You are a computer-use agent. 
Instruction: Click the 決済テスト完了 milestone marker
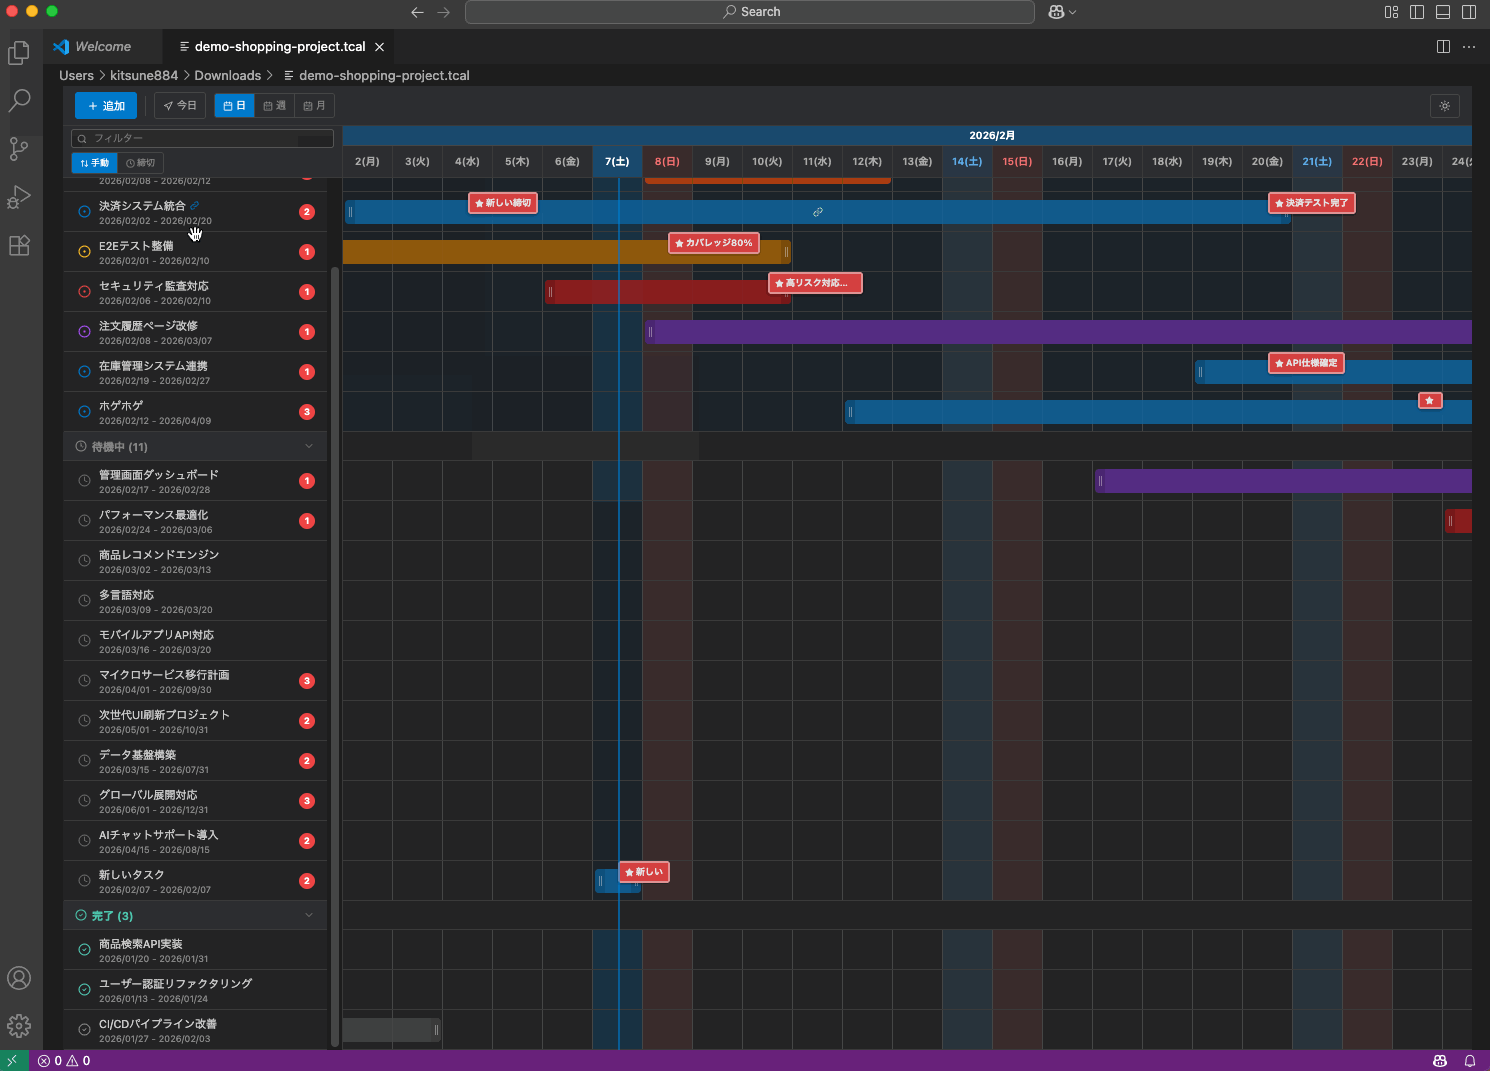click(1311, 203)
